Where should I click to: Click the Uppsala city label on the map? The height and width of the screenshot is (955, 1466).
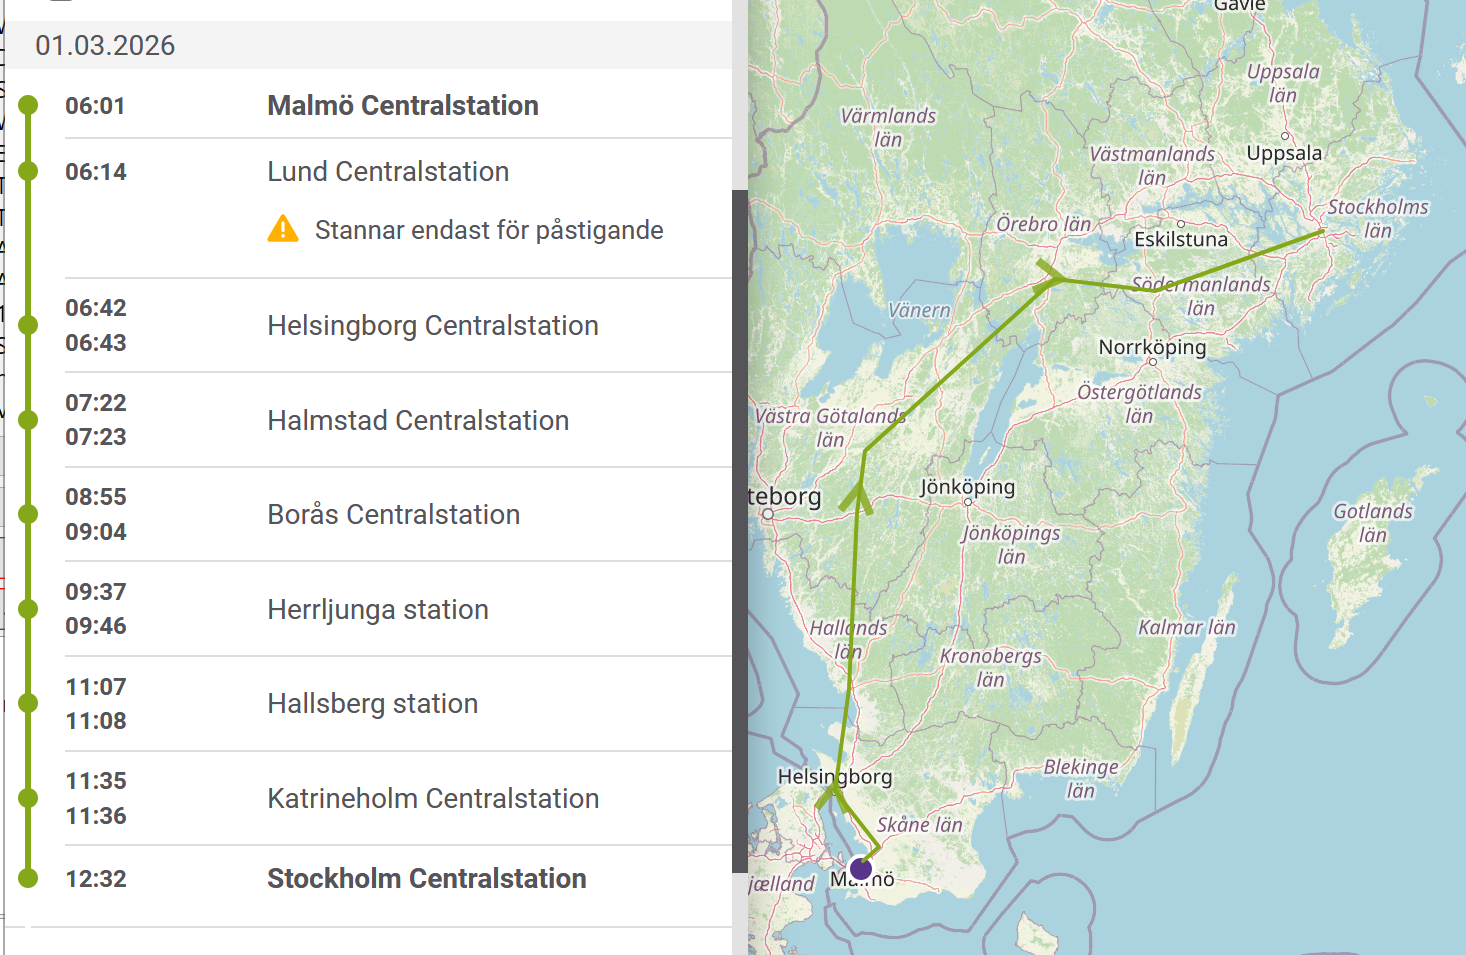click(x=1284, y=153)
